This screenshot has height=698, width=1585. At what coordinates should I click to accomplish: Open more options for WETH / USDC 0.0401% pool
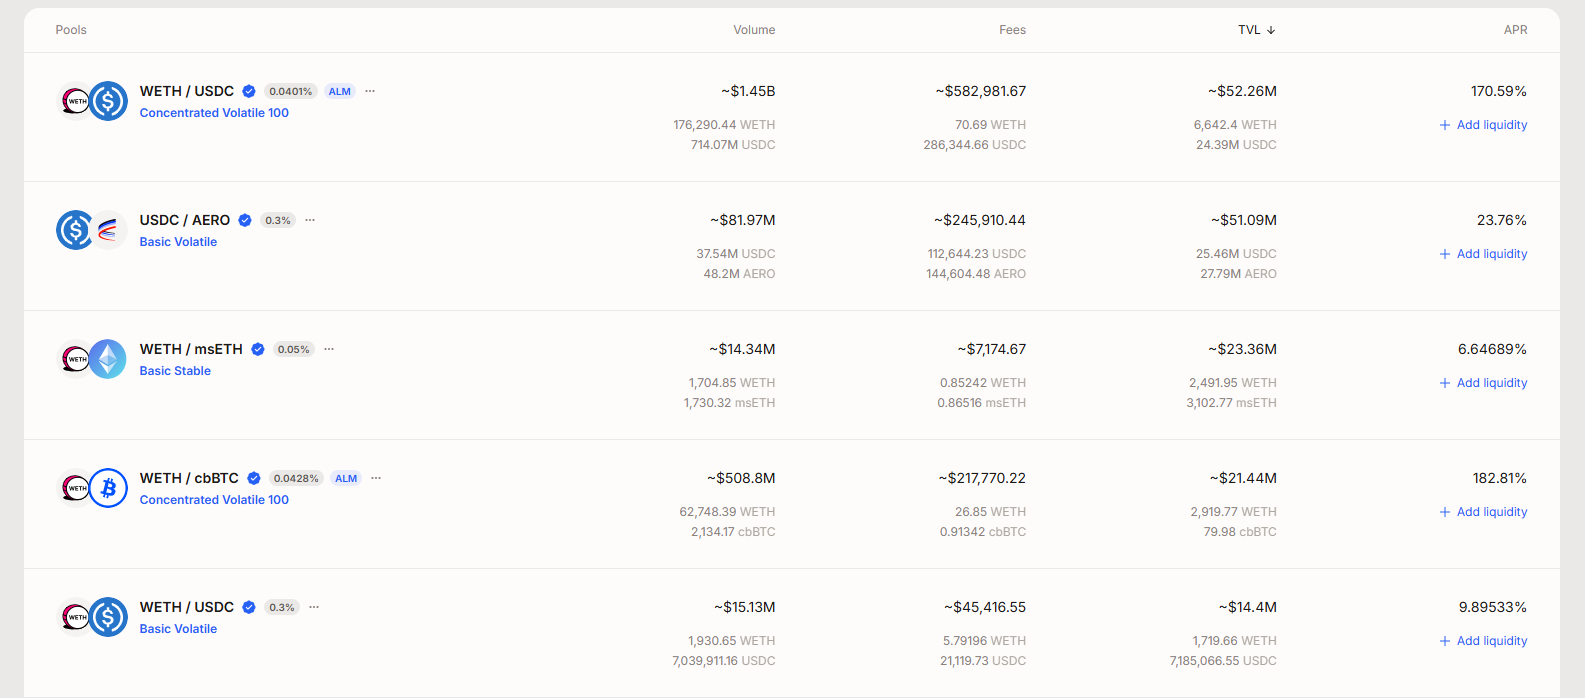(370, 91)
